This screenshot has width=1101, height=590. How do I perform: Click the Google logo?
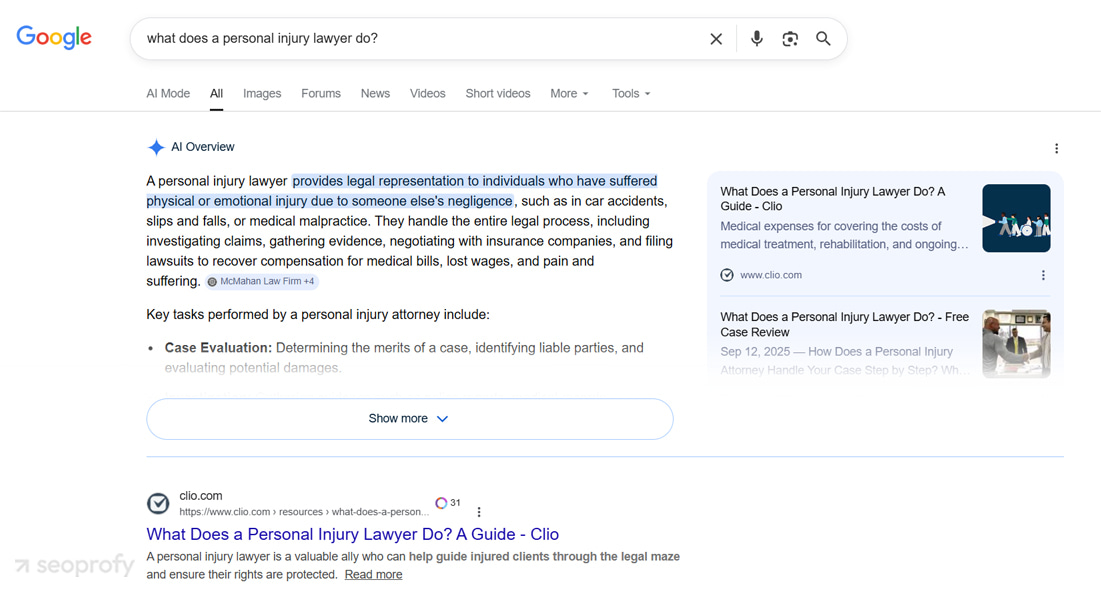(x=54, y=37)
